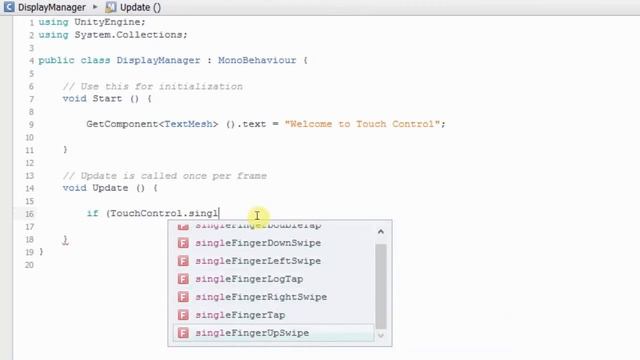Click 'TouchControl.singl' in the if statement
This screenshot has width=640, height=360.
tap(164, 213)
